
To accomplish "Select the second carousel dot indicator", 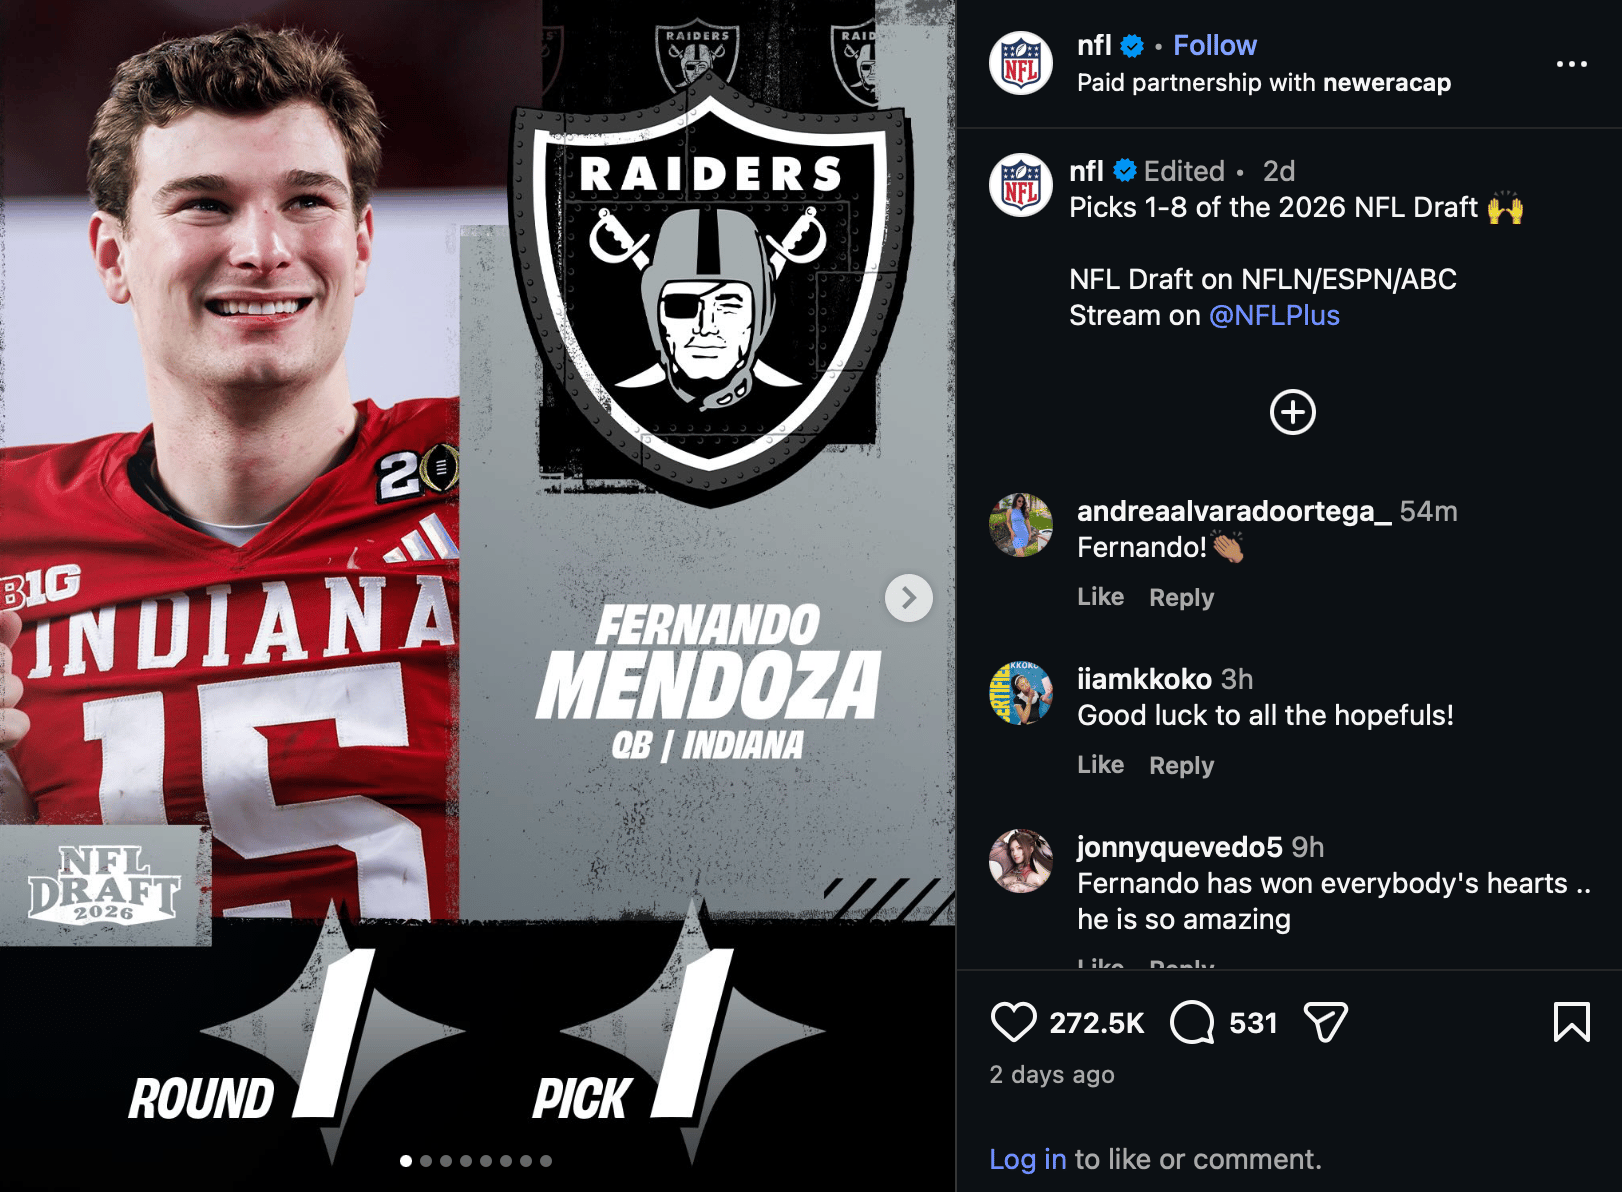I will coord(426,1163).
